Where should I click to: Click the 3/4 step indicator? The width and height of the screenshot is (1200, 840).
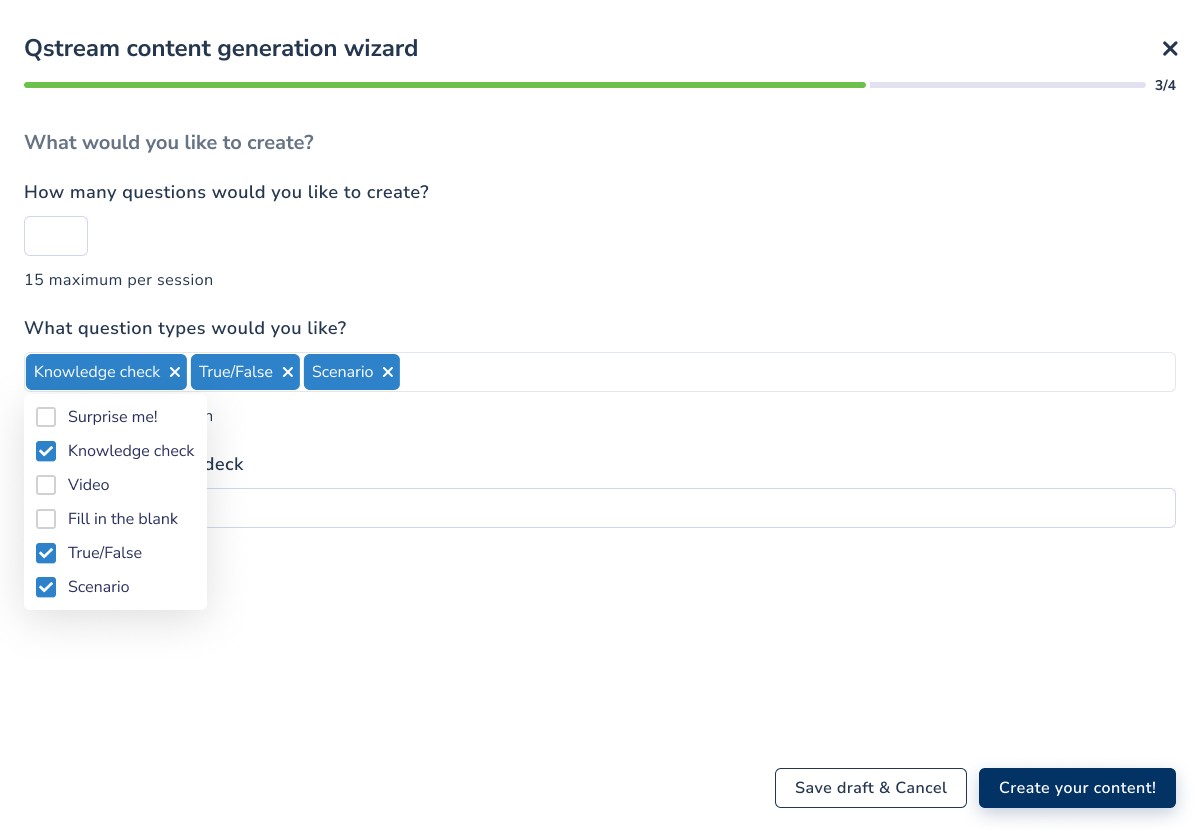click(x=1165, y=86)
